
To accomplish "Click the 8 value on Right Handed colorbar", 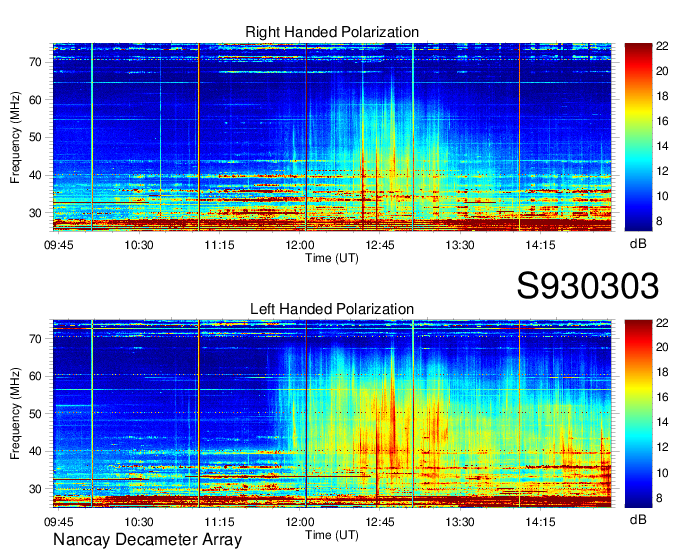I will click(660, 222).
